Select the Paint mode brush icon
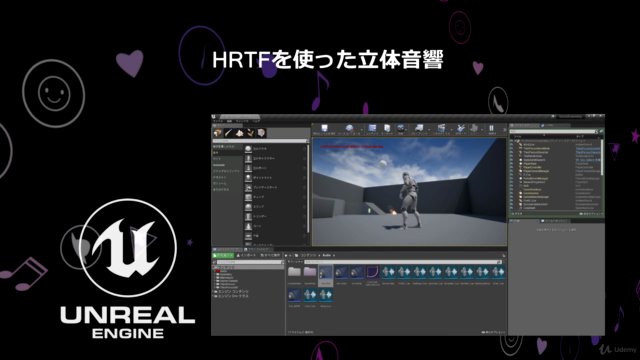Image resolution: width=640 pixels, height=360 pixels. click(x=229, y=133)
